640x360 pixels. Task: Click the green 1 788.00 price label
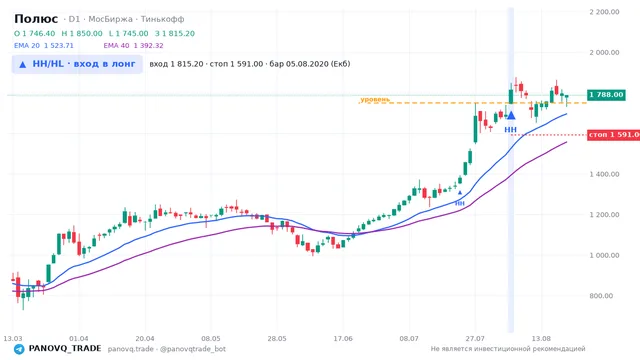click(x=606, y=95)
